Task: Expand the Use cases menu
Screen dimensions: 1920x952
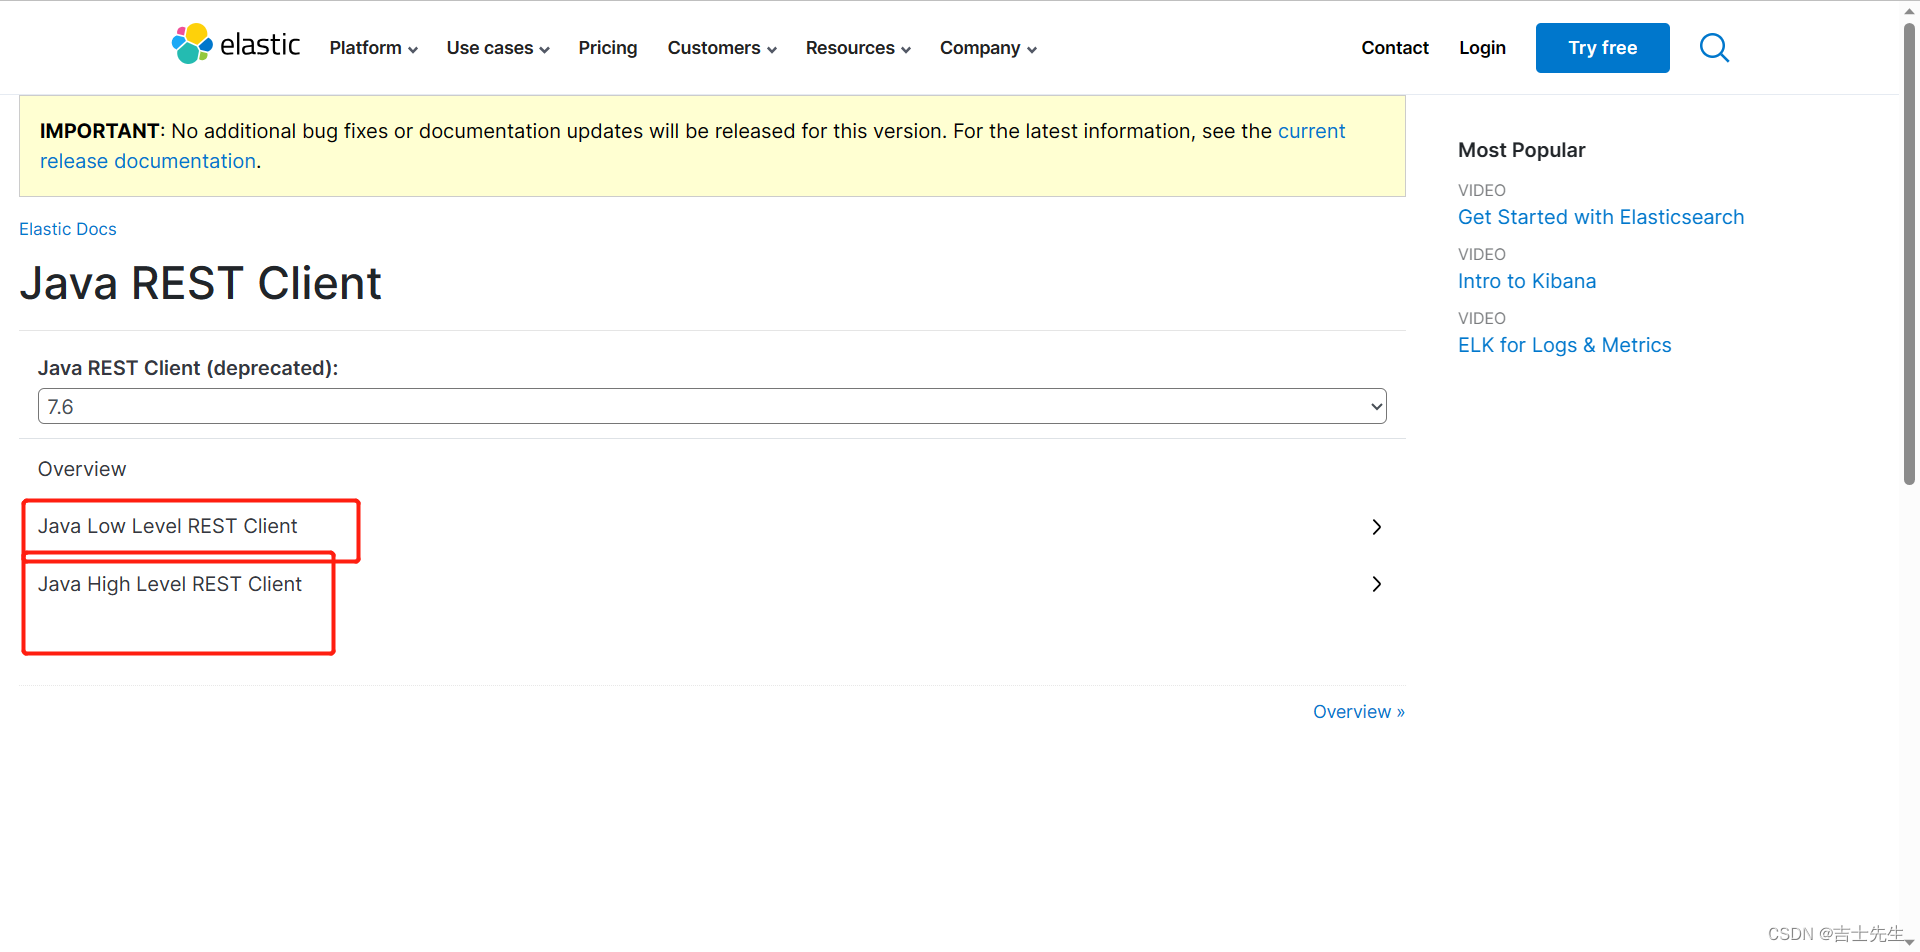Action: coord(498,48)
